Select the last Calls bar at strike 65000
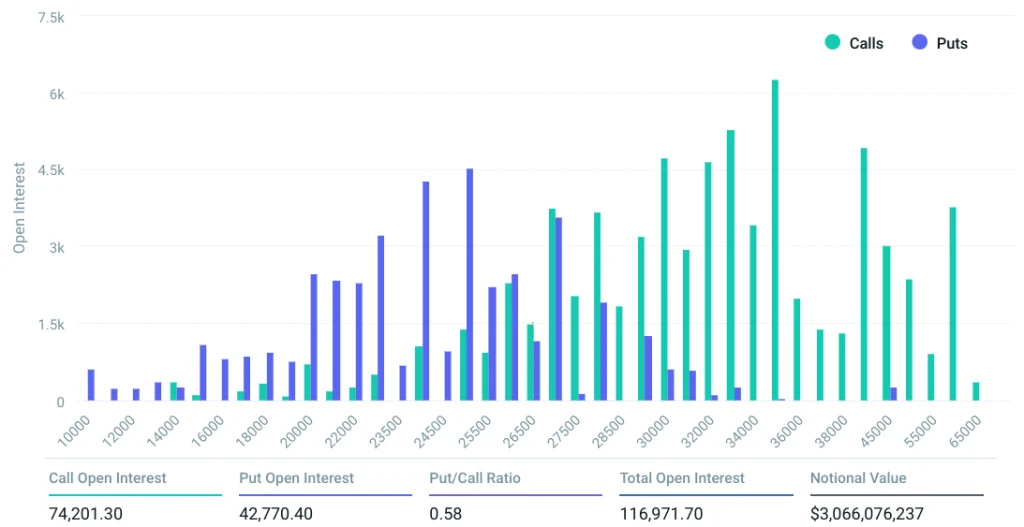The image size is (1024, 527). [x=975, y=391]
